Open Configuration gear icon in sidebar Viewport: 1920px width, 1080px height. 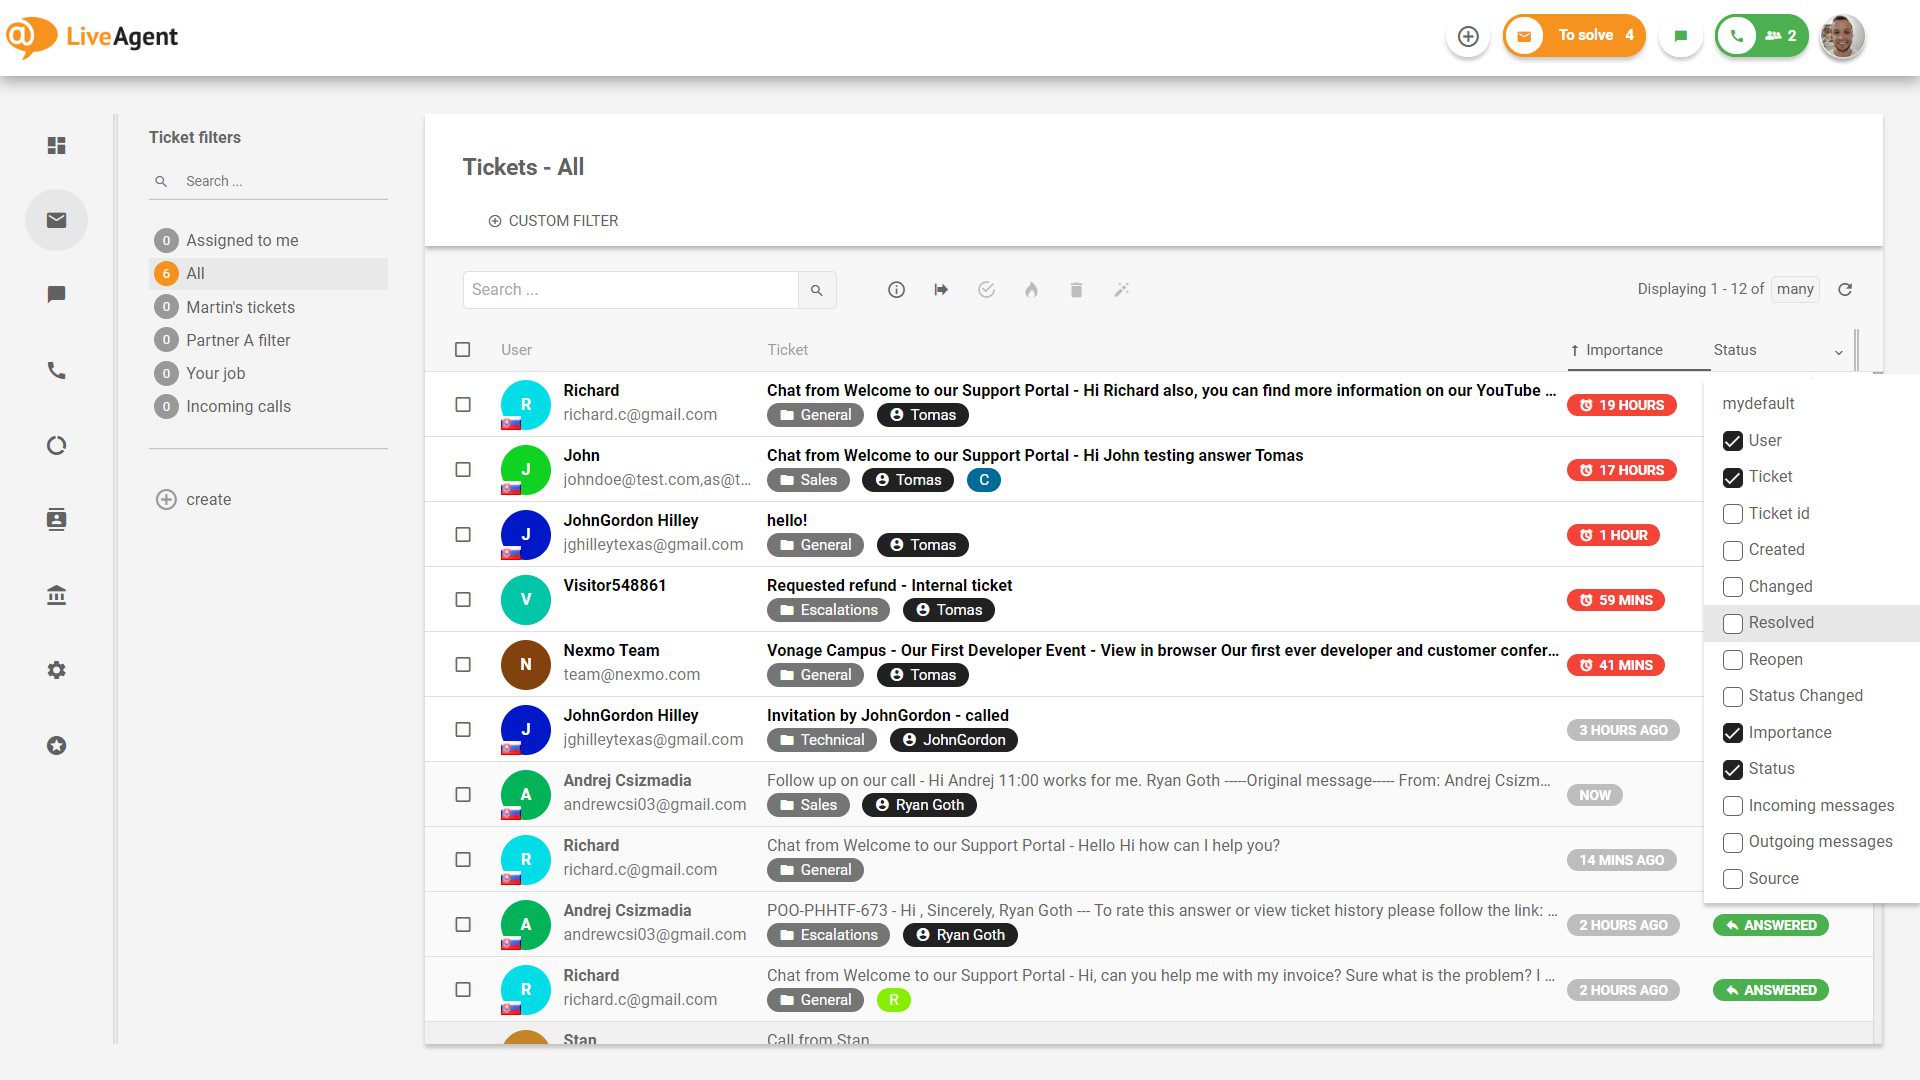(x=56, y=670)
